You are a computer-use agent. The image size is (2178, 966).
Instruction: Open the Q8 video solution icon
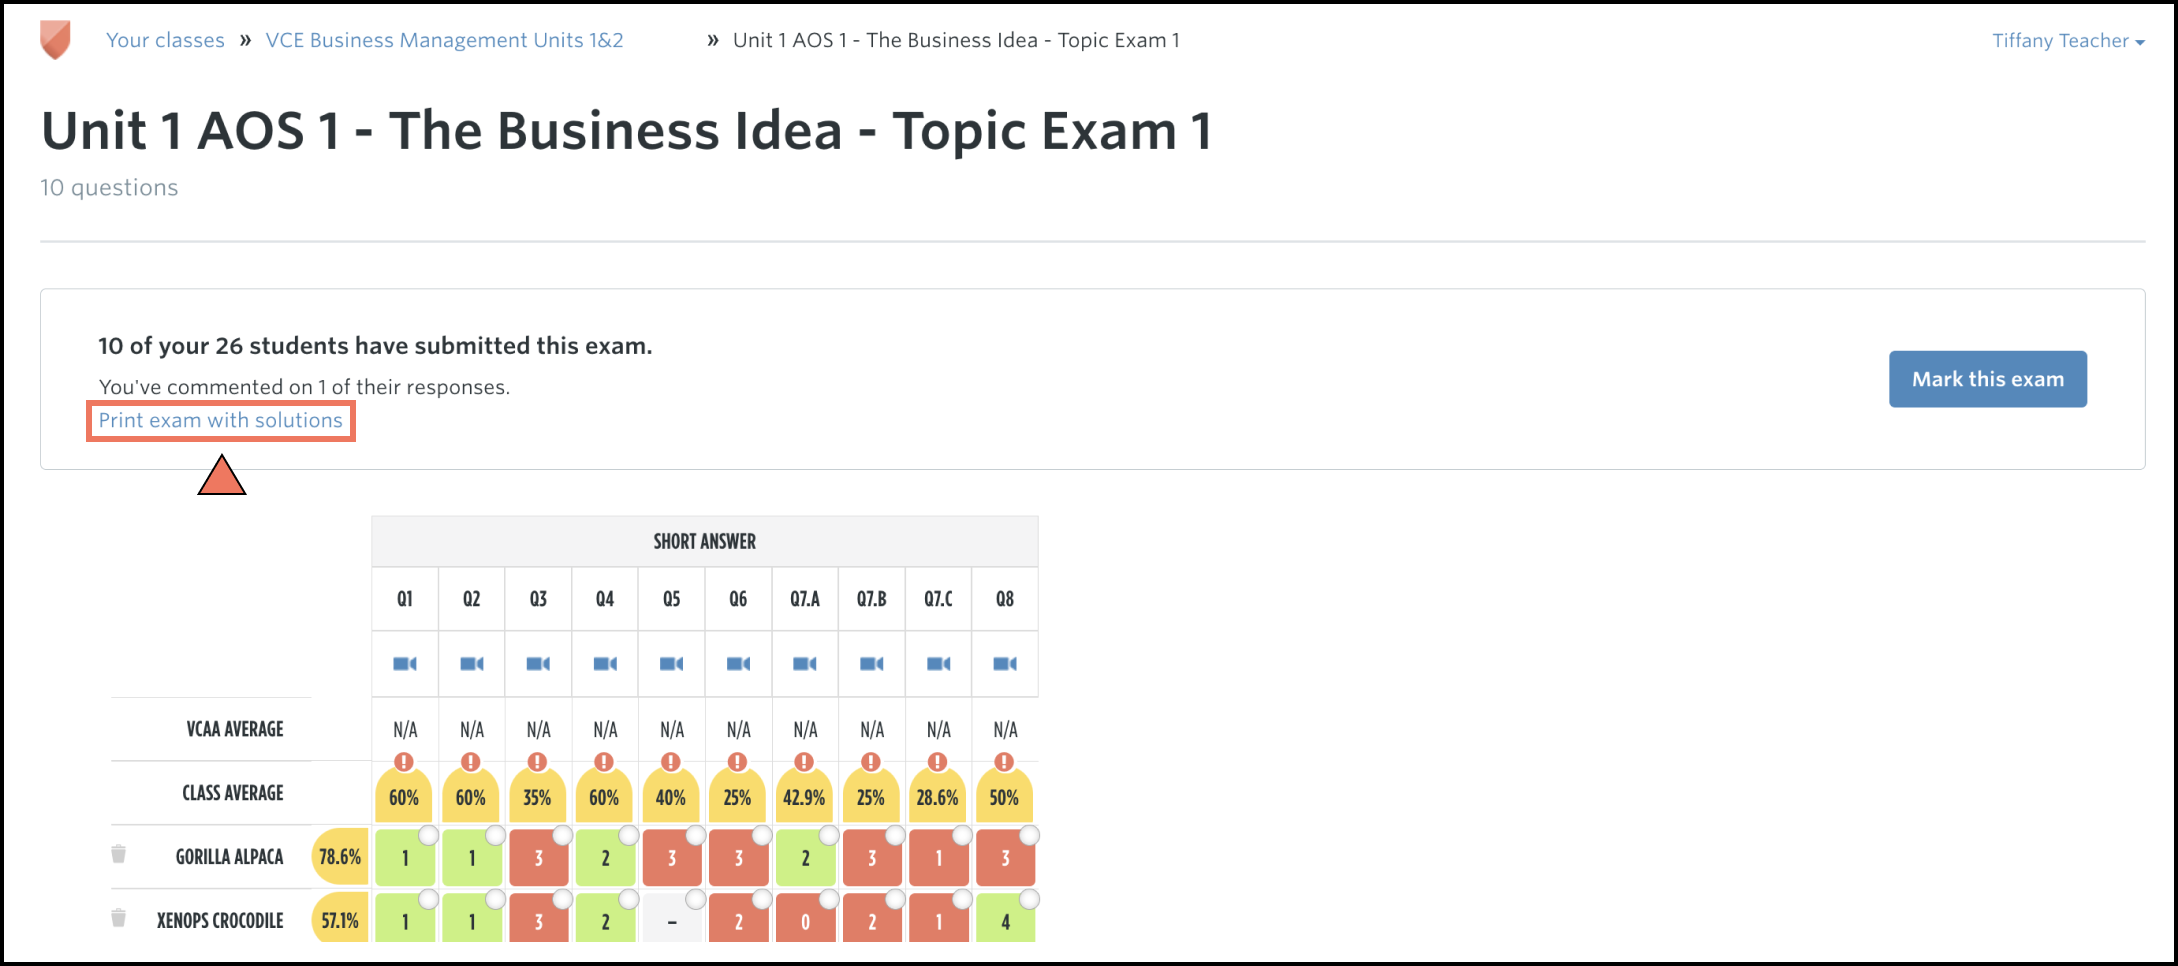click(x=1005, y=664)
